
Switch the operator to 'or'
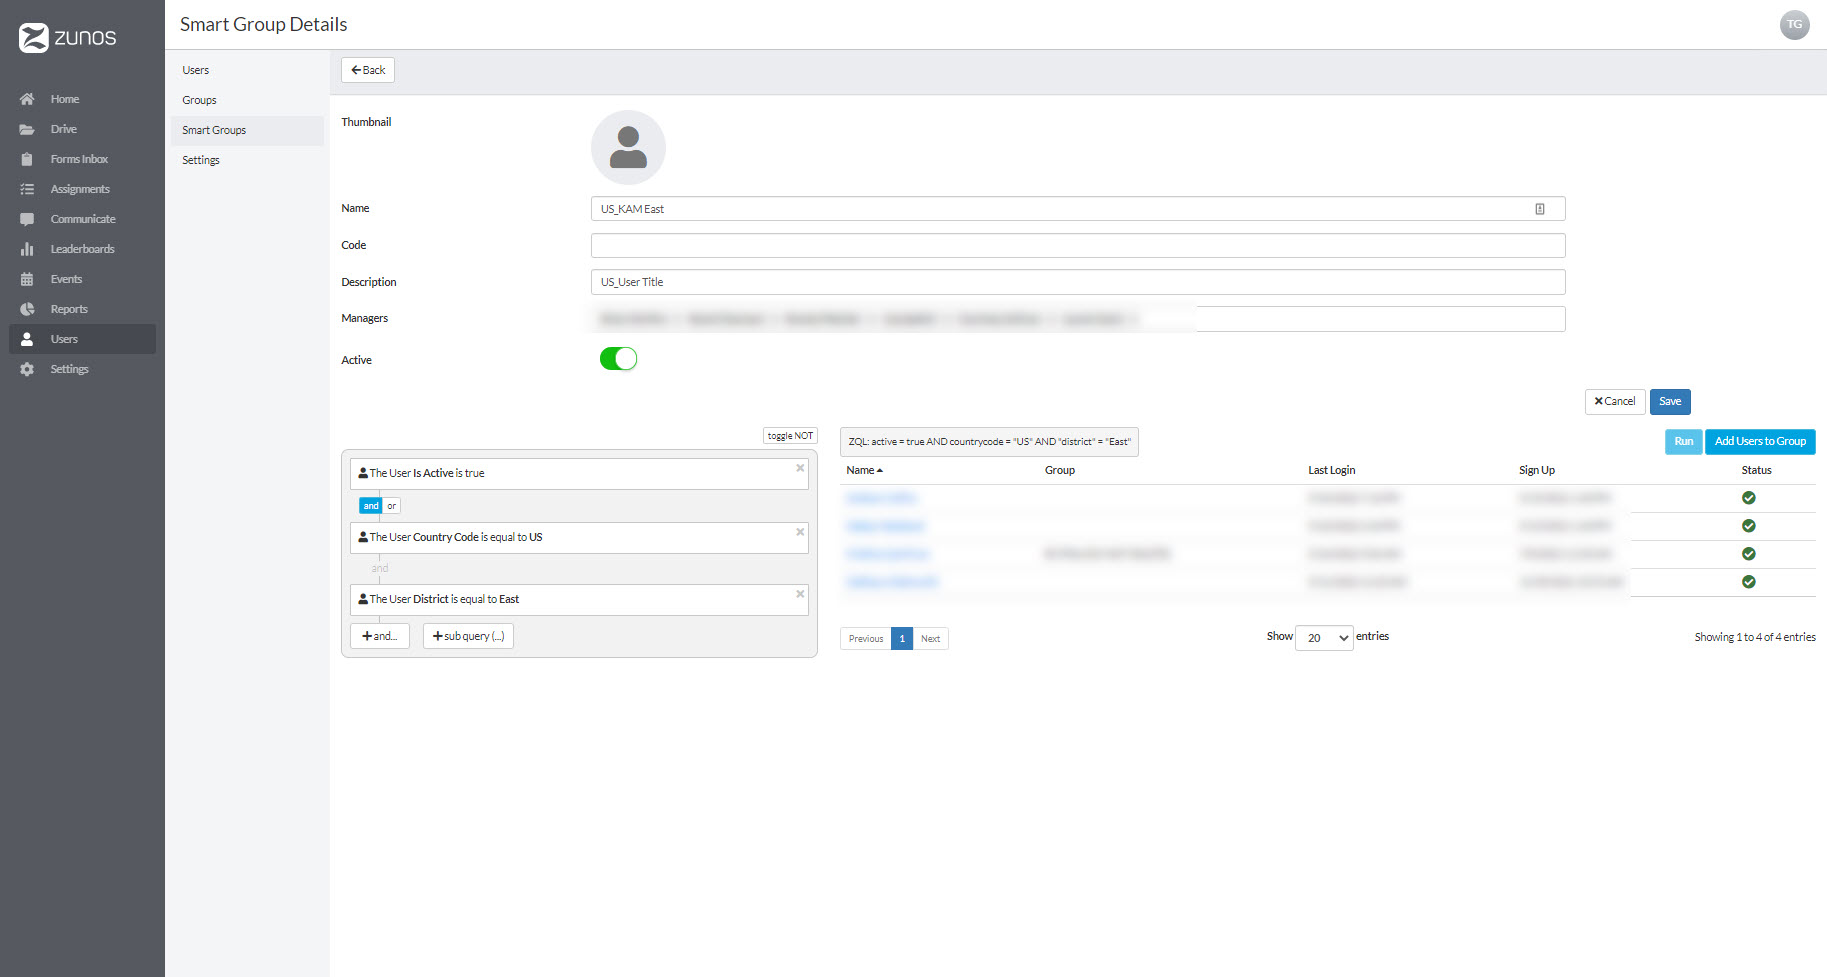[392, 506]
